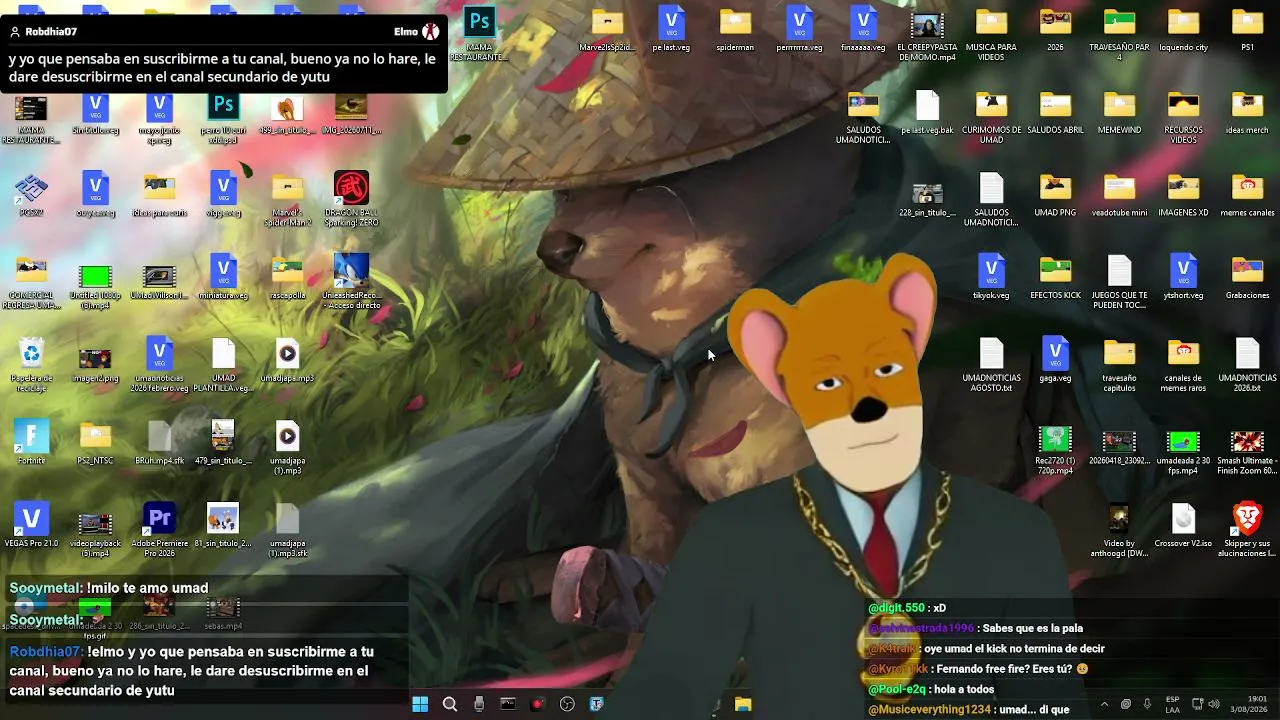Click the microphone icon in system tray
Viewport: 1280px width, 720px height.
point(1147,704)
